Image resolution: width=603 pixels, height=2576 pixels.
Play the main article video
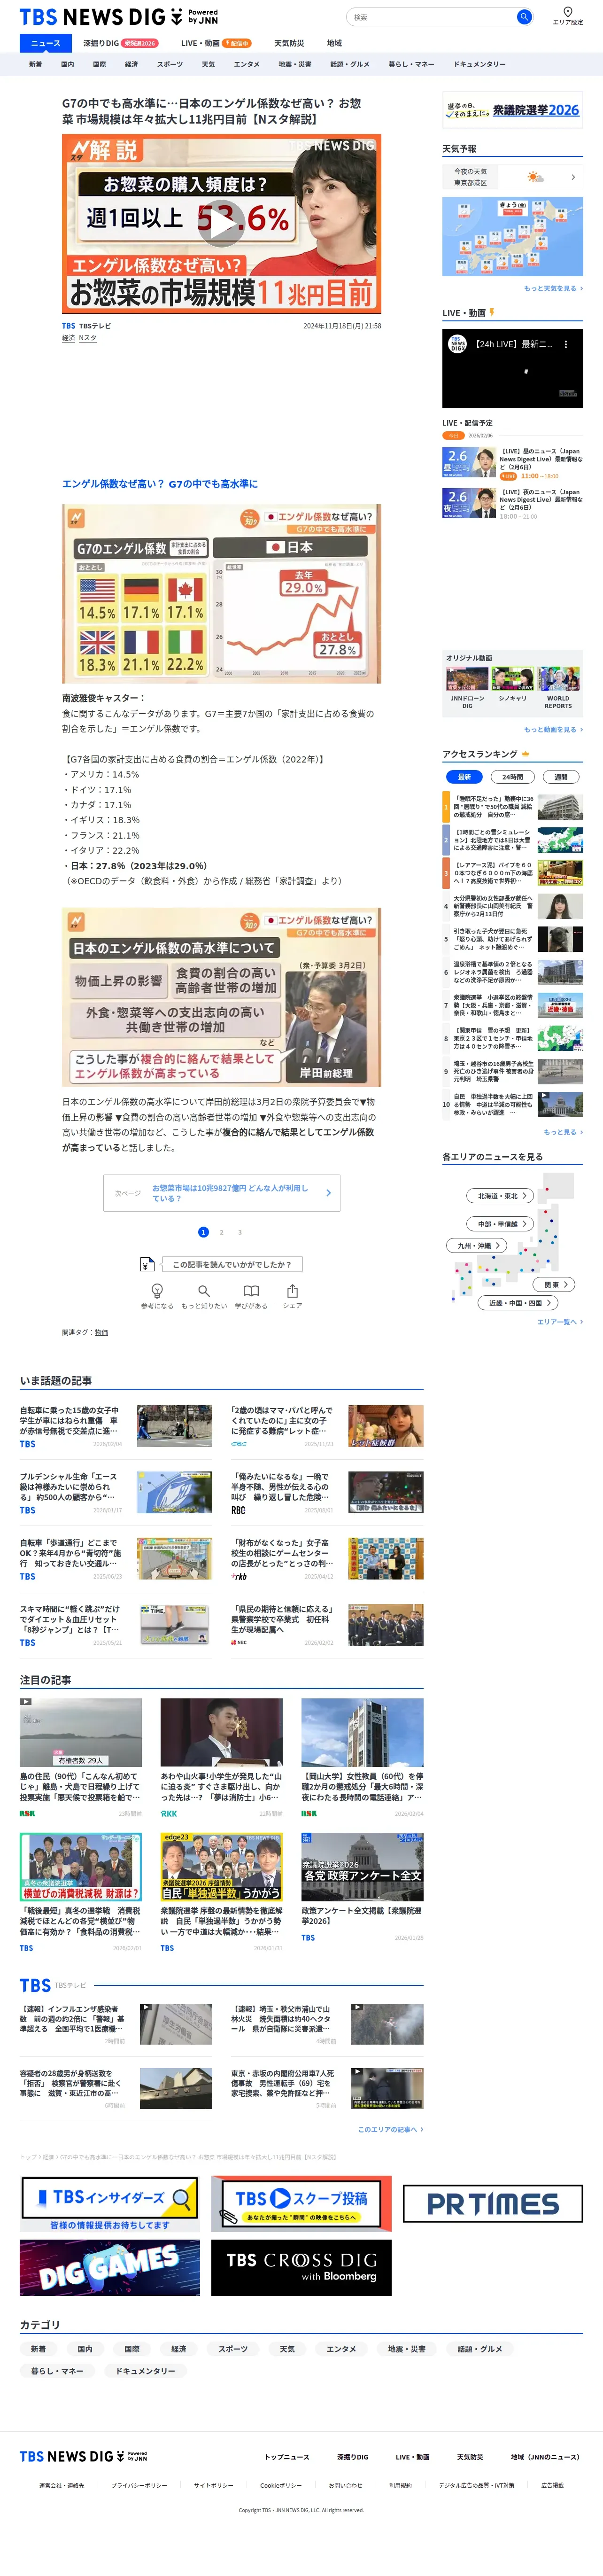click(221, 224)
